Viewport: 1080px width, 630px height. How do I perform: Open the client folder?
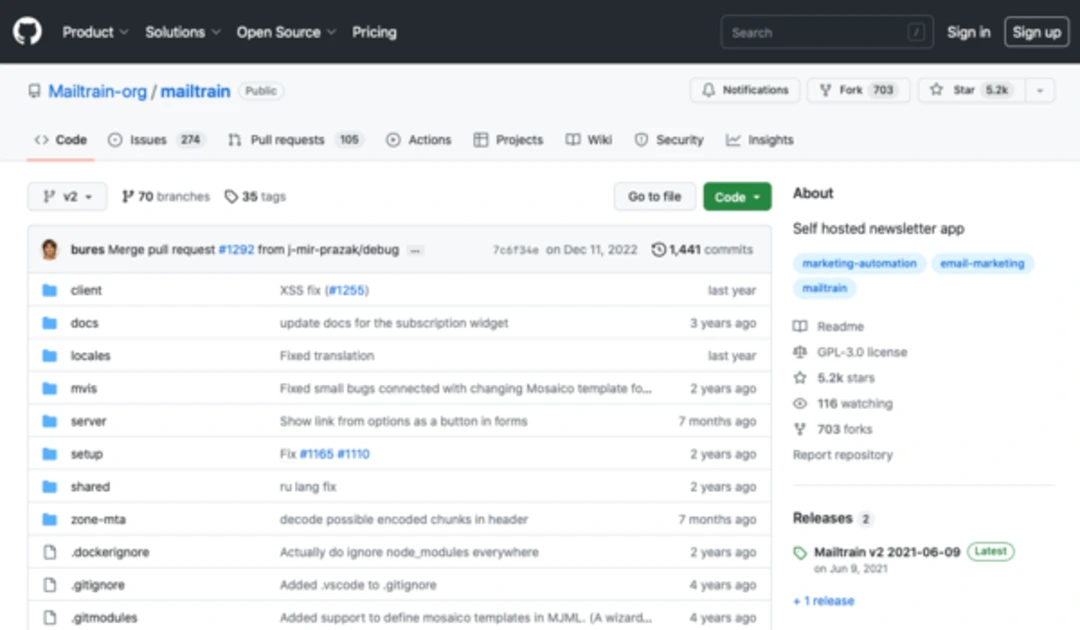(x=86, y=291)
